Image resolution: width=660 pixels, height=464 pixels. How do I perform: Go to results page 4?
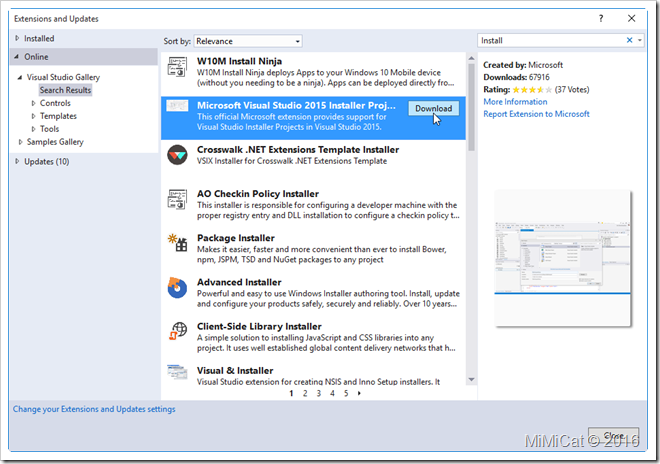(x=332, y=393)
